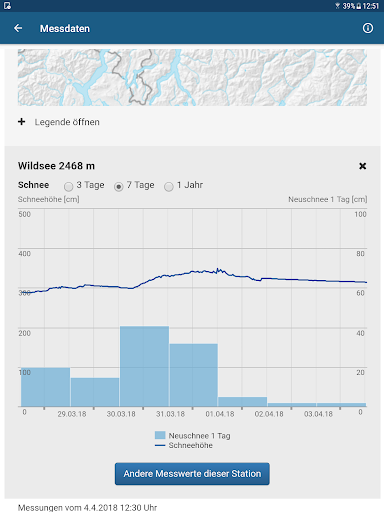Click the tallest snowfall bar for 30.03.18
The image size is (384, 512).
point(144,366)
